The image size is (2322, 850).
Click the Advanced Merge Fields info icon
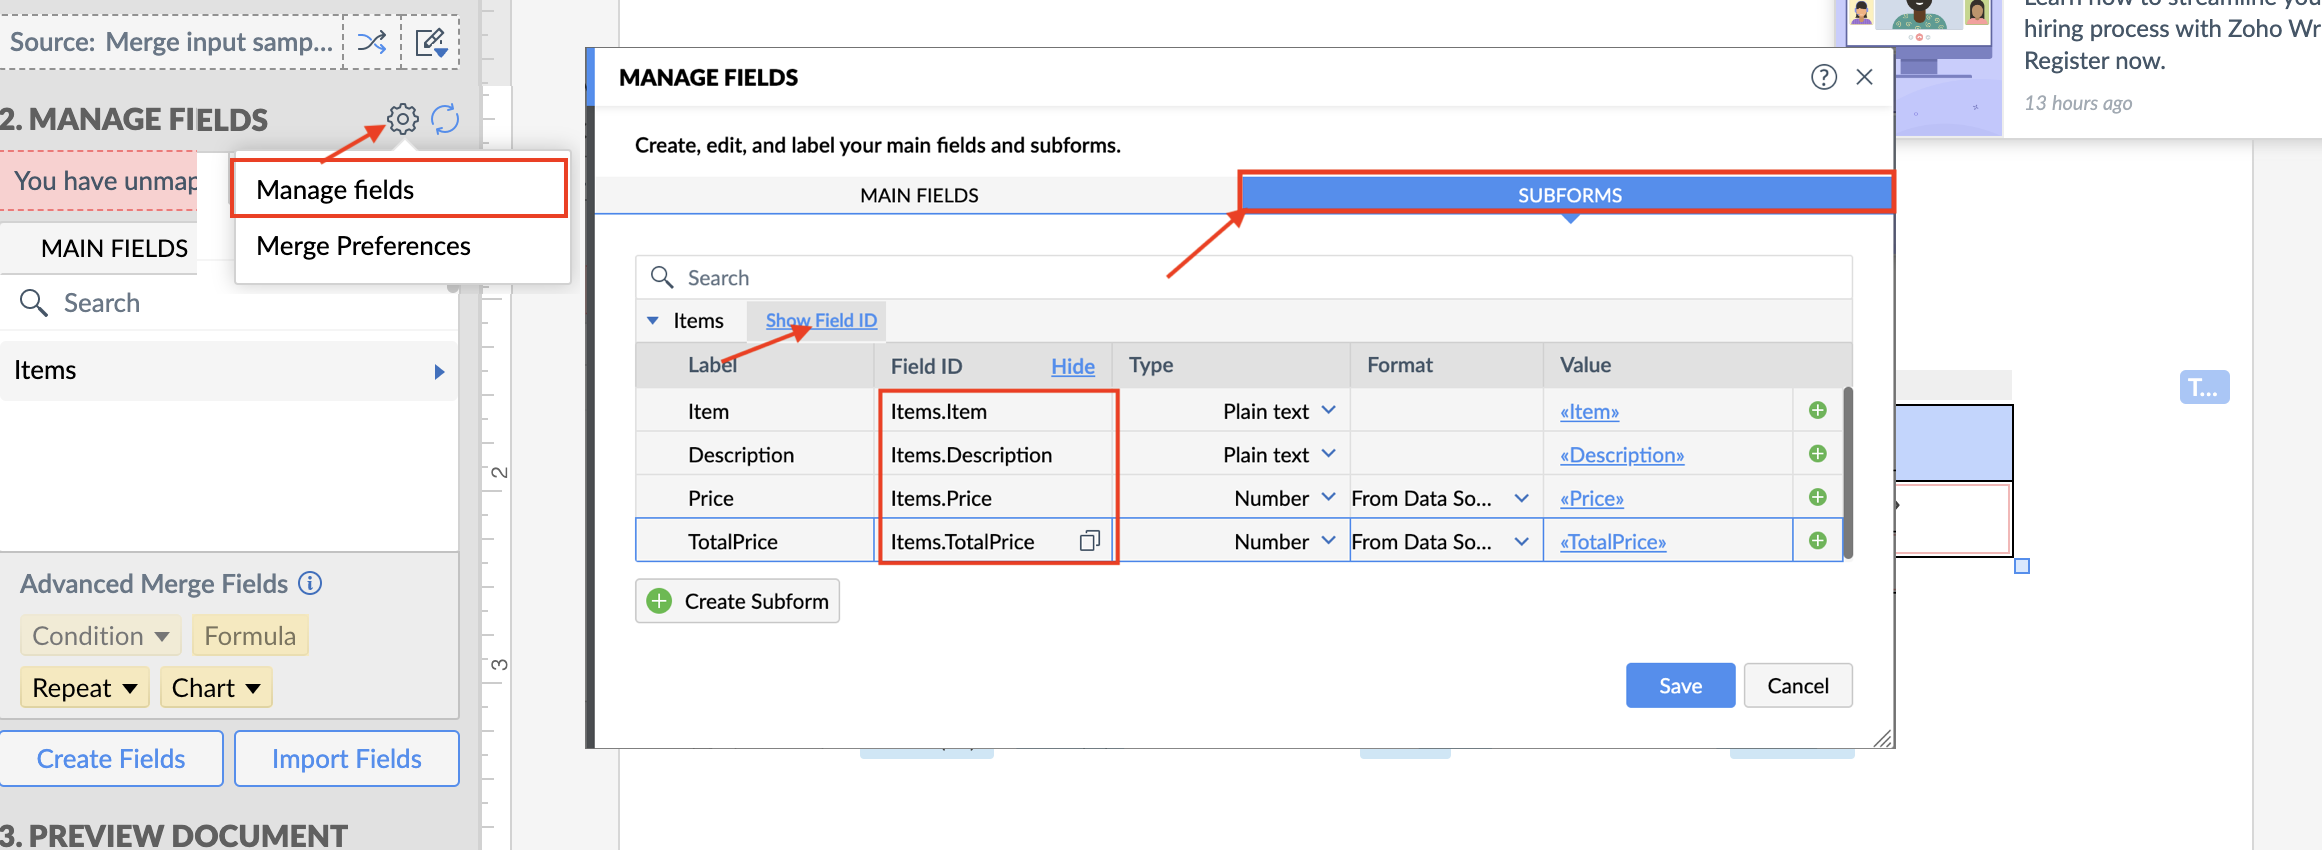coord(311,583)
